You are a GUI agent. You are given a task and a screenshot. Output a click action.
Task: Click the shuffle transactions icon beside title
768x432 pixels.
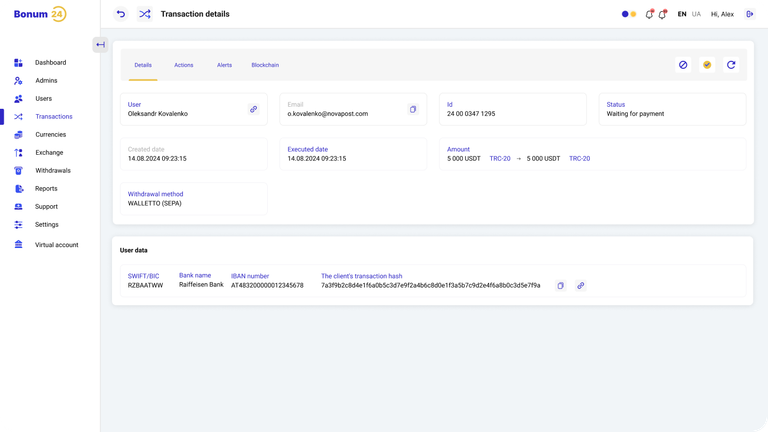point(144,14)
